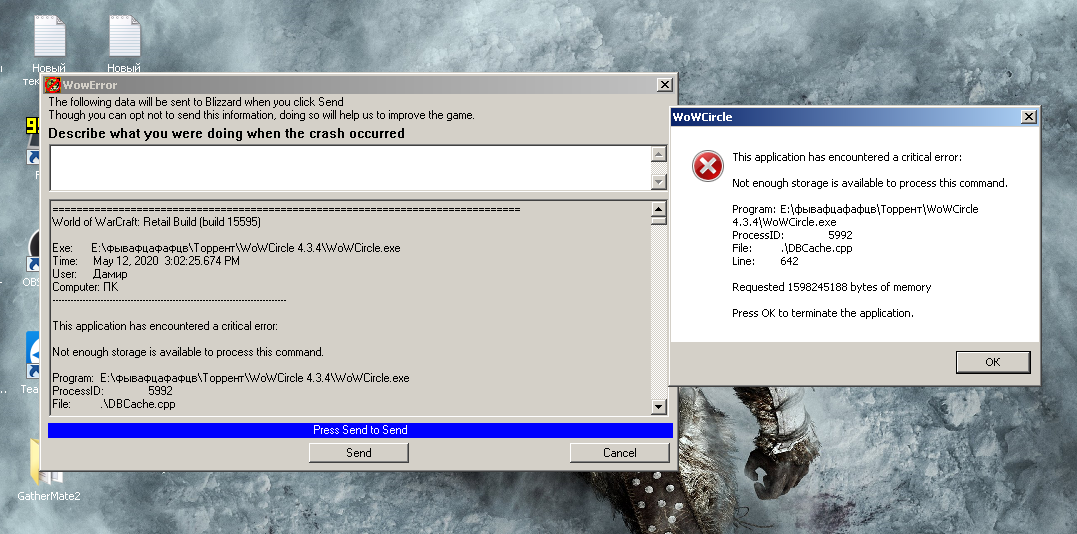
Task: Click the yellow-black desktop shortcut icon
Action: 33,128
